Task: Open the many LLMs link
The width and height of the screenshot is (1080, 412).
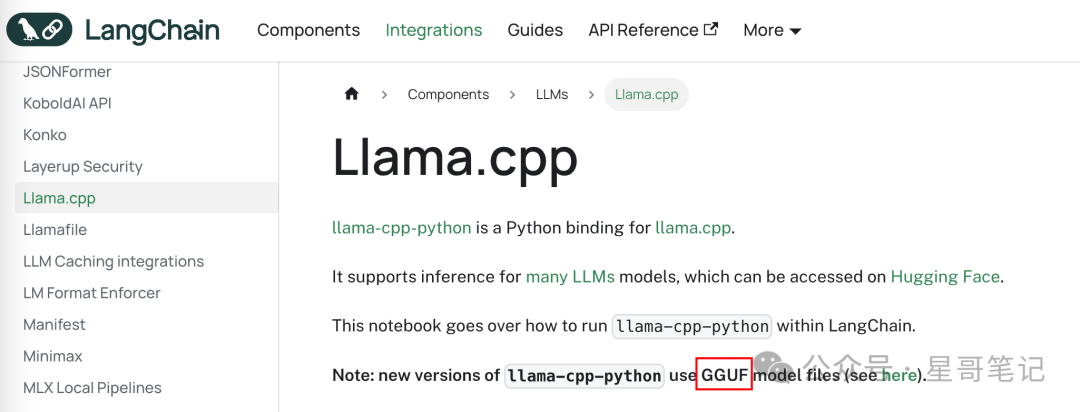Action: coord(571,277)
